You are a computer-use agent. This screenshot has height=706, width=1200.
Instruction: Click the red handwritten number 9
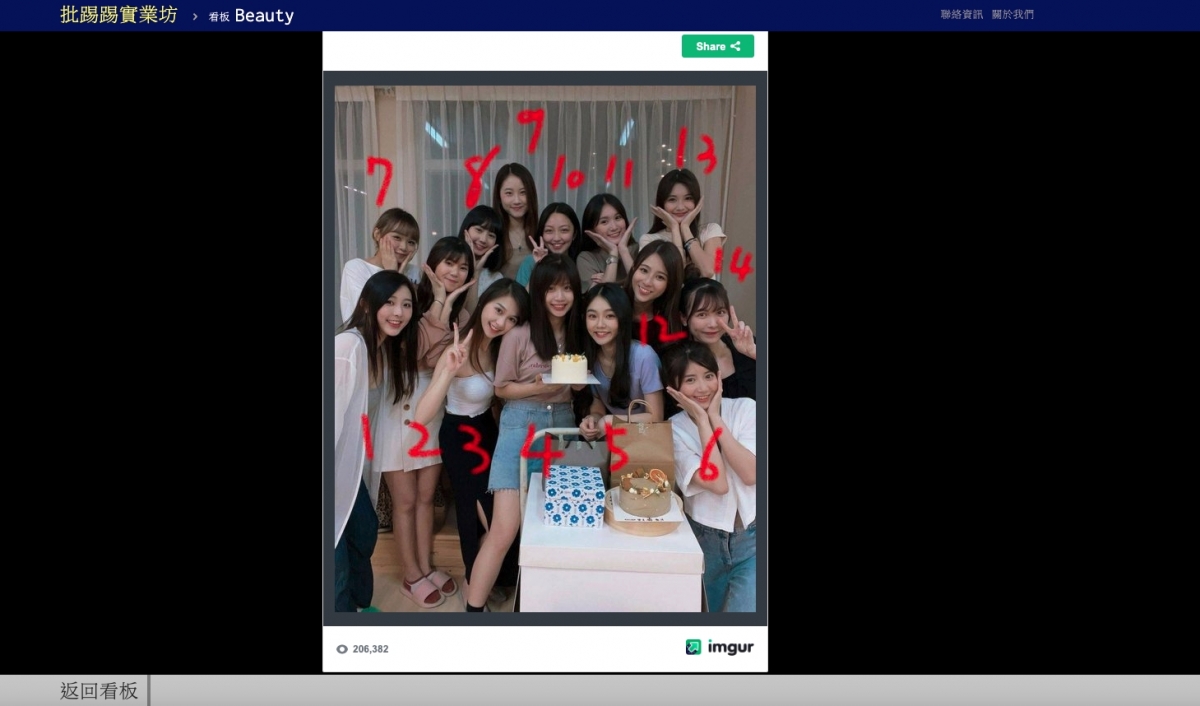click(532, 130)
